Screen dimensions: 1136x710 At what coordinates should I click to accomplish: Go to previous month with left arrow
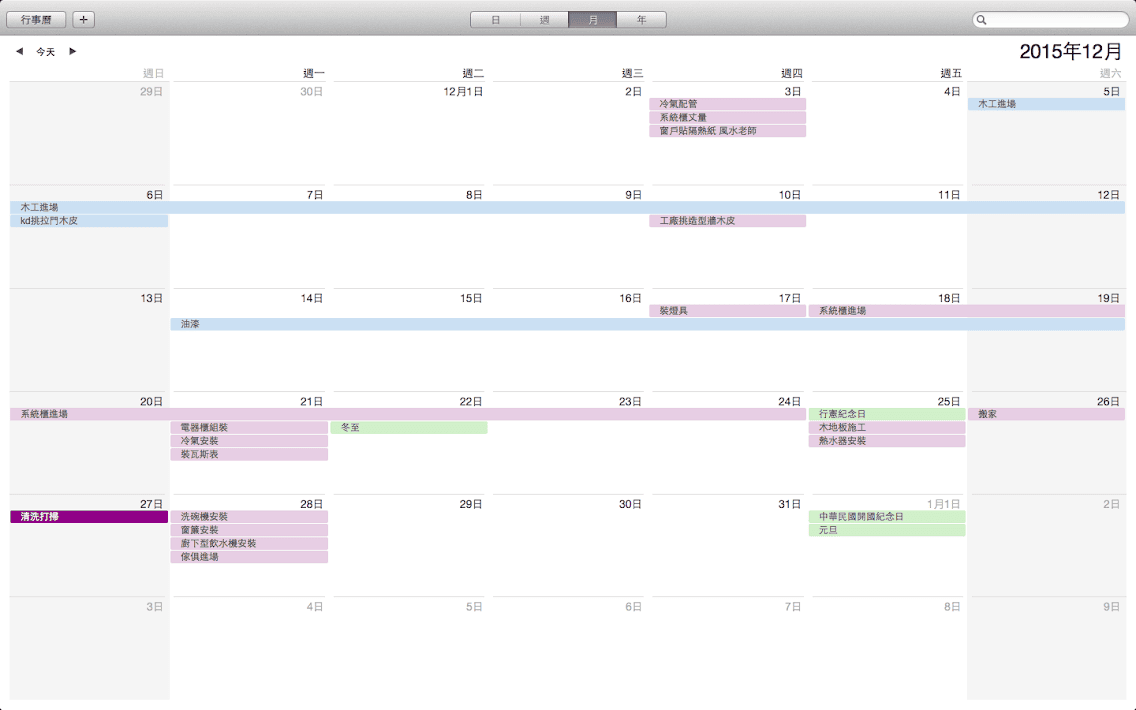[19, 51]
